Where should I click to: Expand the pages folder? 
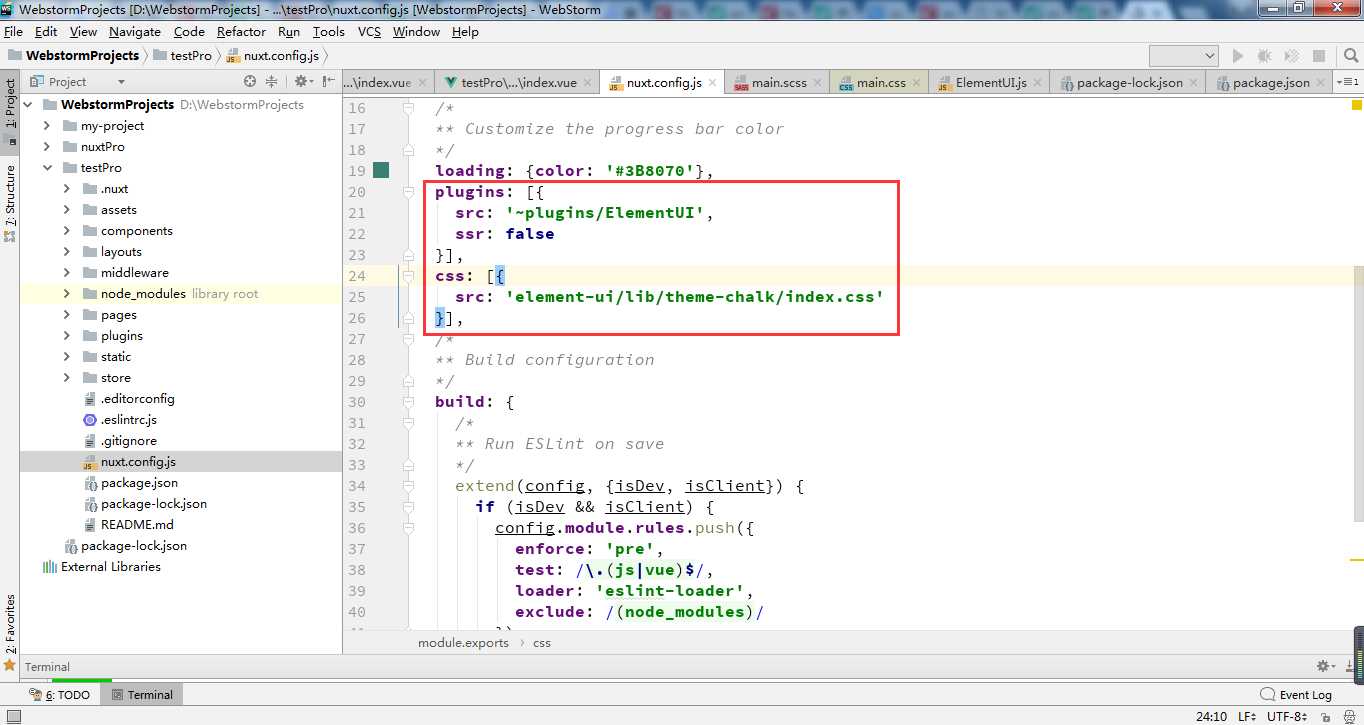[67, 314]
